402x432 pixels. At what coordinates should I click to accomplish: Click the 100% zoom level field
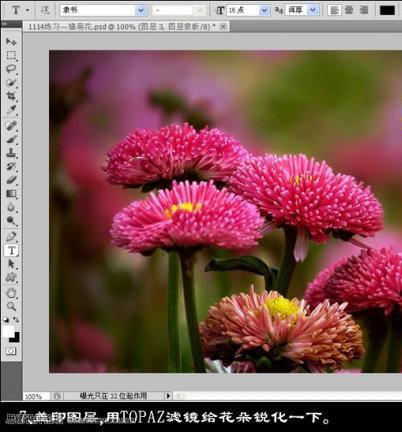36,396
